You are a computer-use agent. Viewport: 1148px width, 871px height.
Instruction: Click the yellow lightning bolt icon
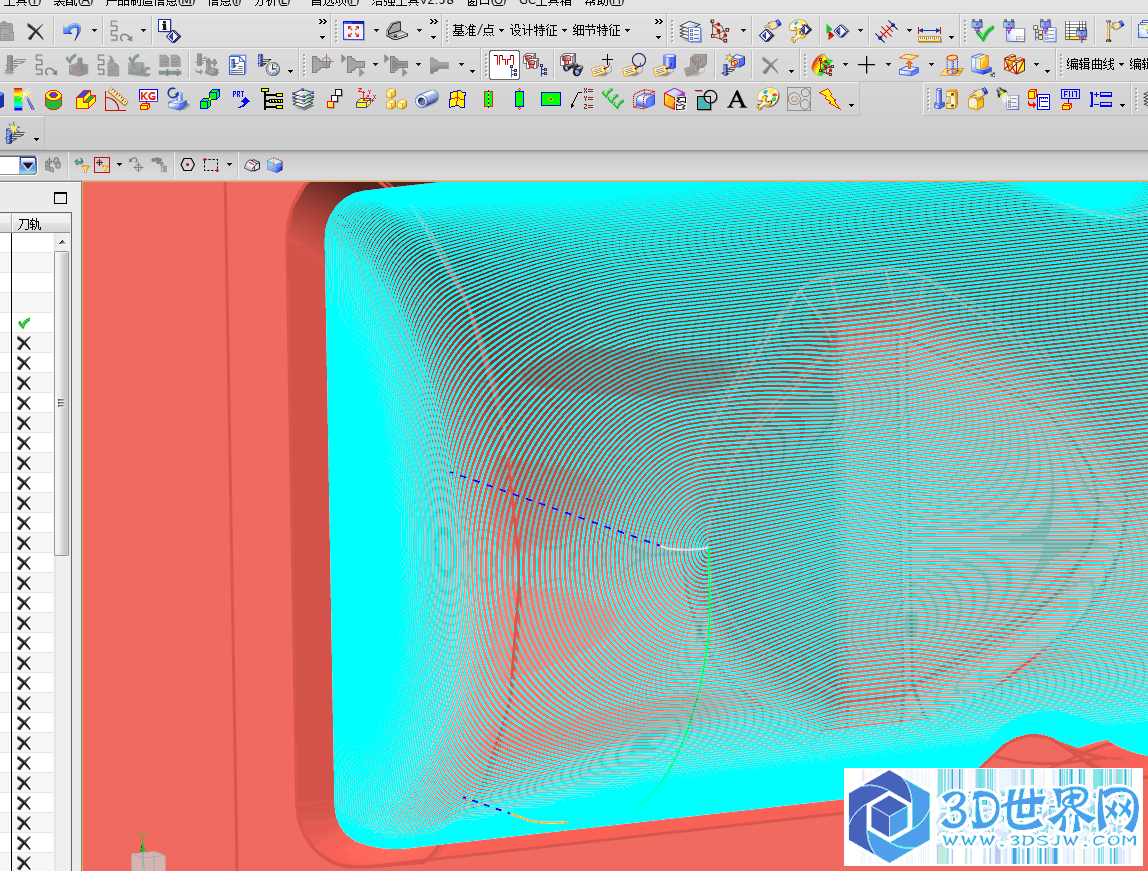click(830, 99)
